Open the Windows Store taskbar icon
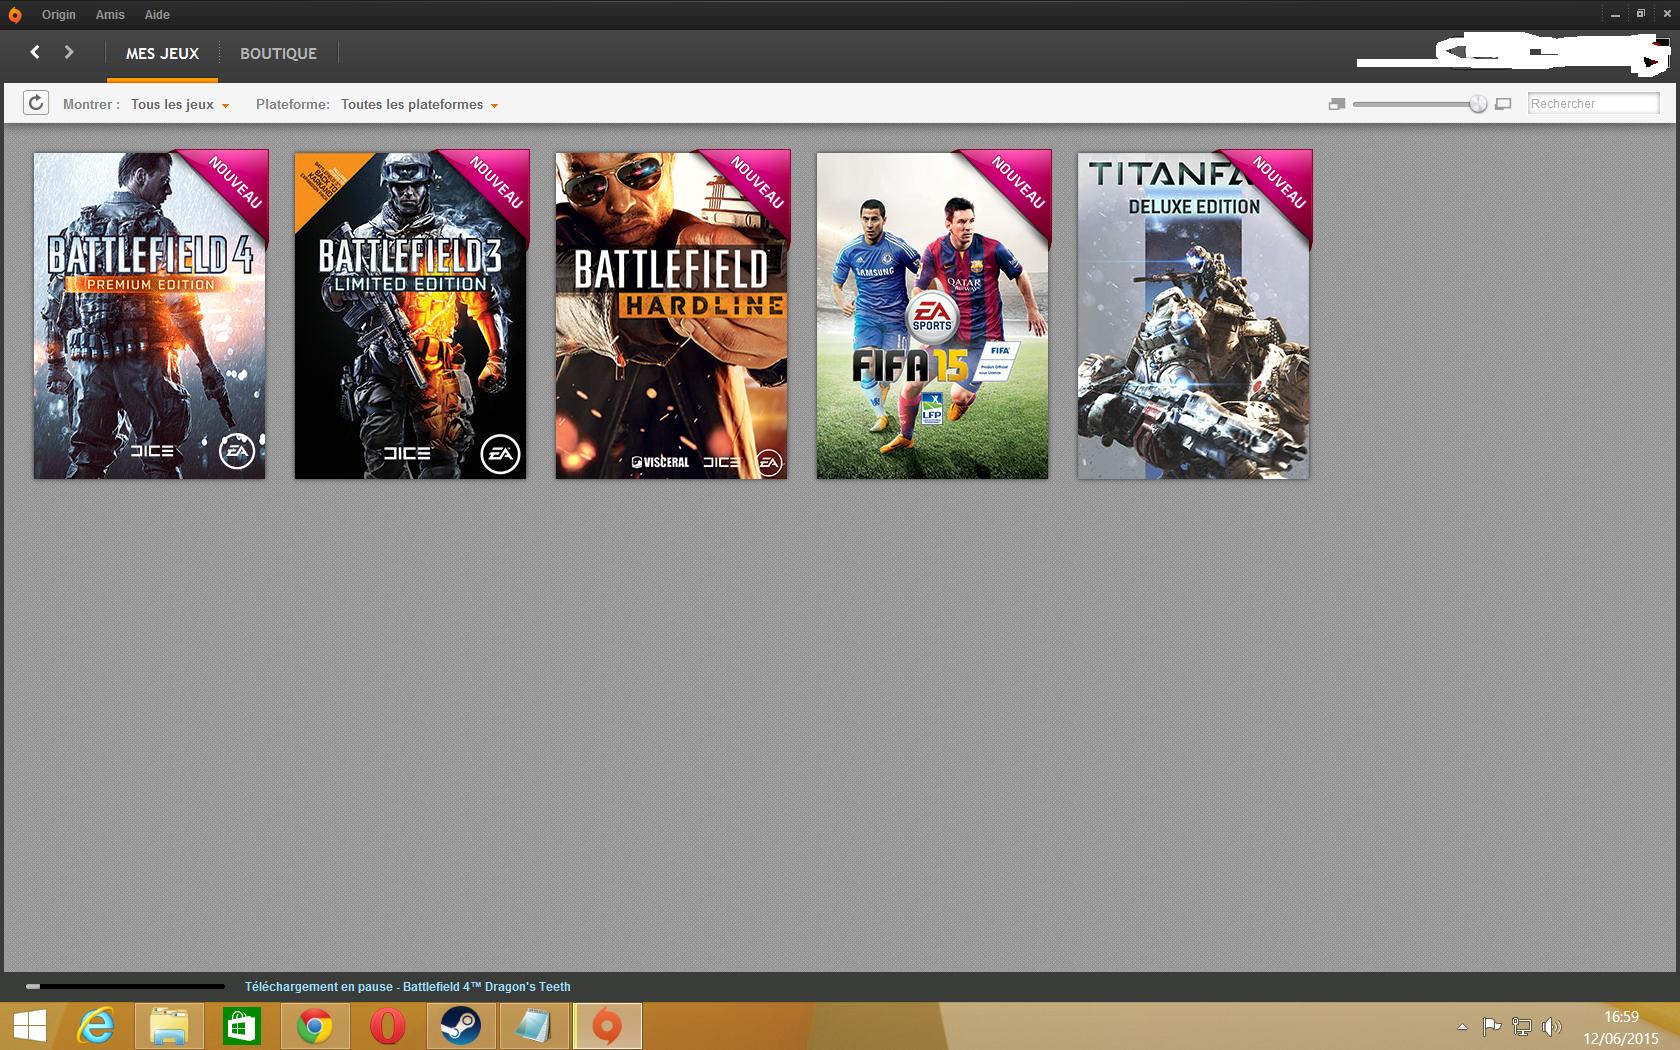The image size is (1680, 1050). pos(242,1027)
